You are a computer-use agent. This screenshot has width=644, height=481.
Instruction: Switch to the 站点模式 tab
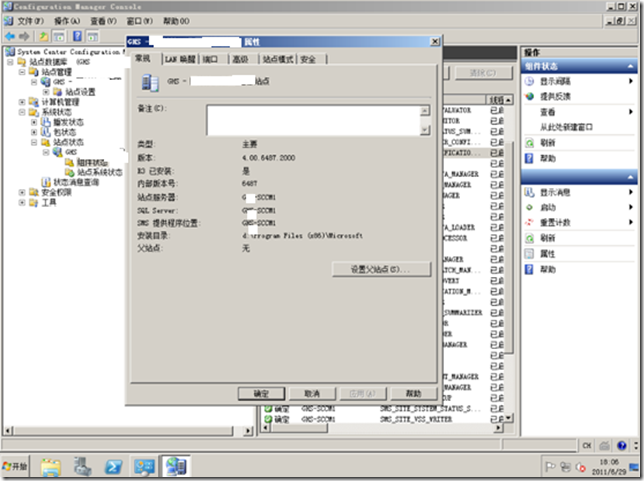click(x=278, y=60)
